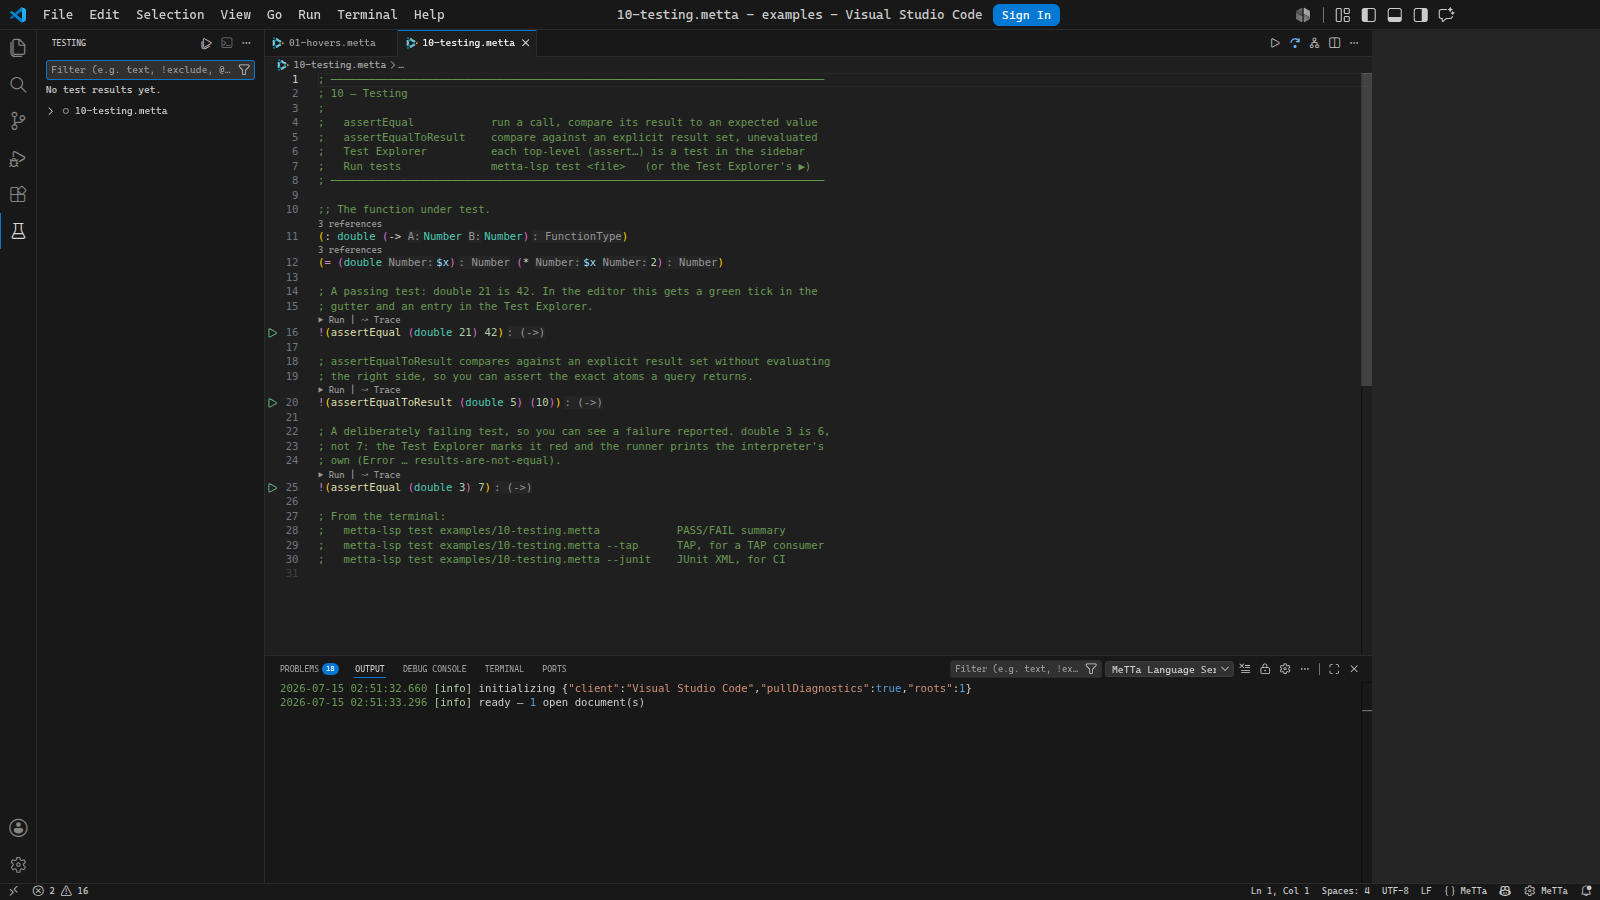This screenshot has width=1600, height=900.
Task: Open editor title more actions ellipsis
Action: pyautogui.click(x=1354, y=43)
